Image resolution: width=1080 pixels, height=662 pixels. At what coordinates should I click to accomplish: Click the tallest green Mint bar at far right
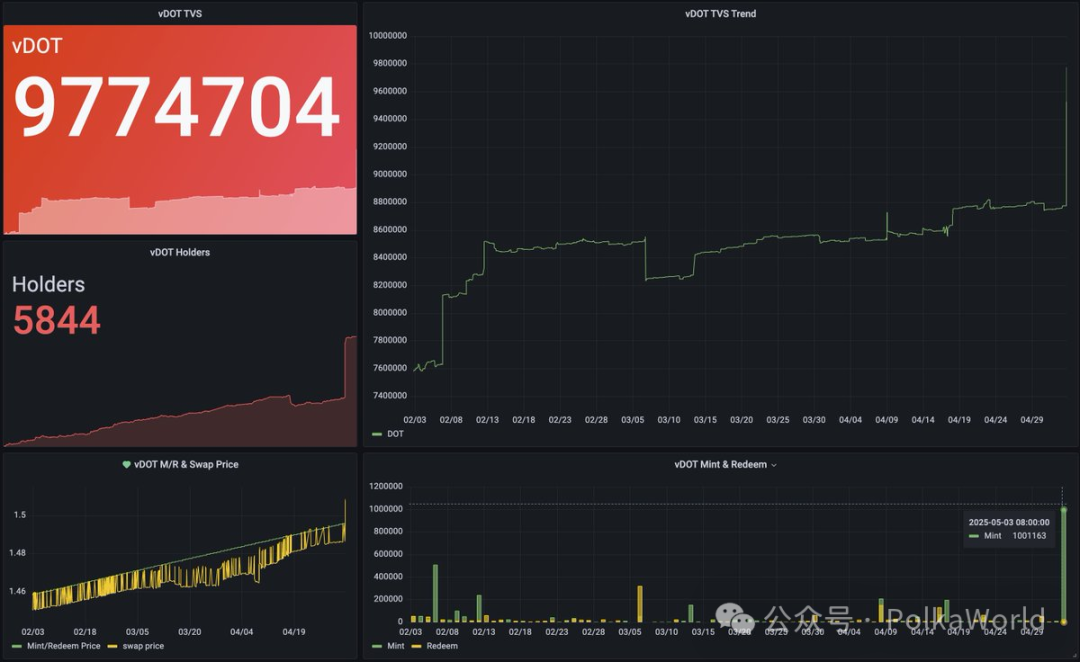coord(1063,565)
